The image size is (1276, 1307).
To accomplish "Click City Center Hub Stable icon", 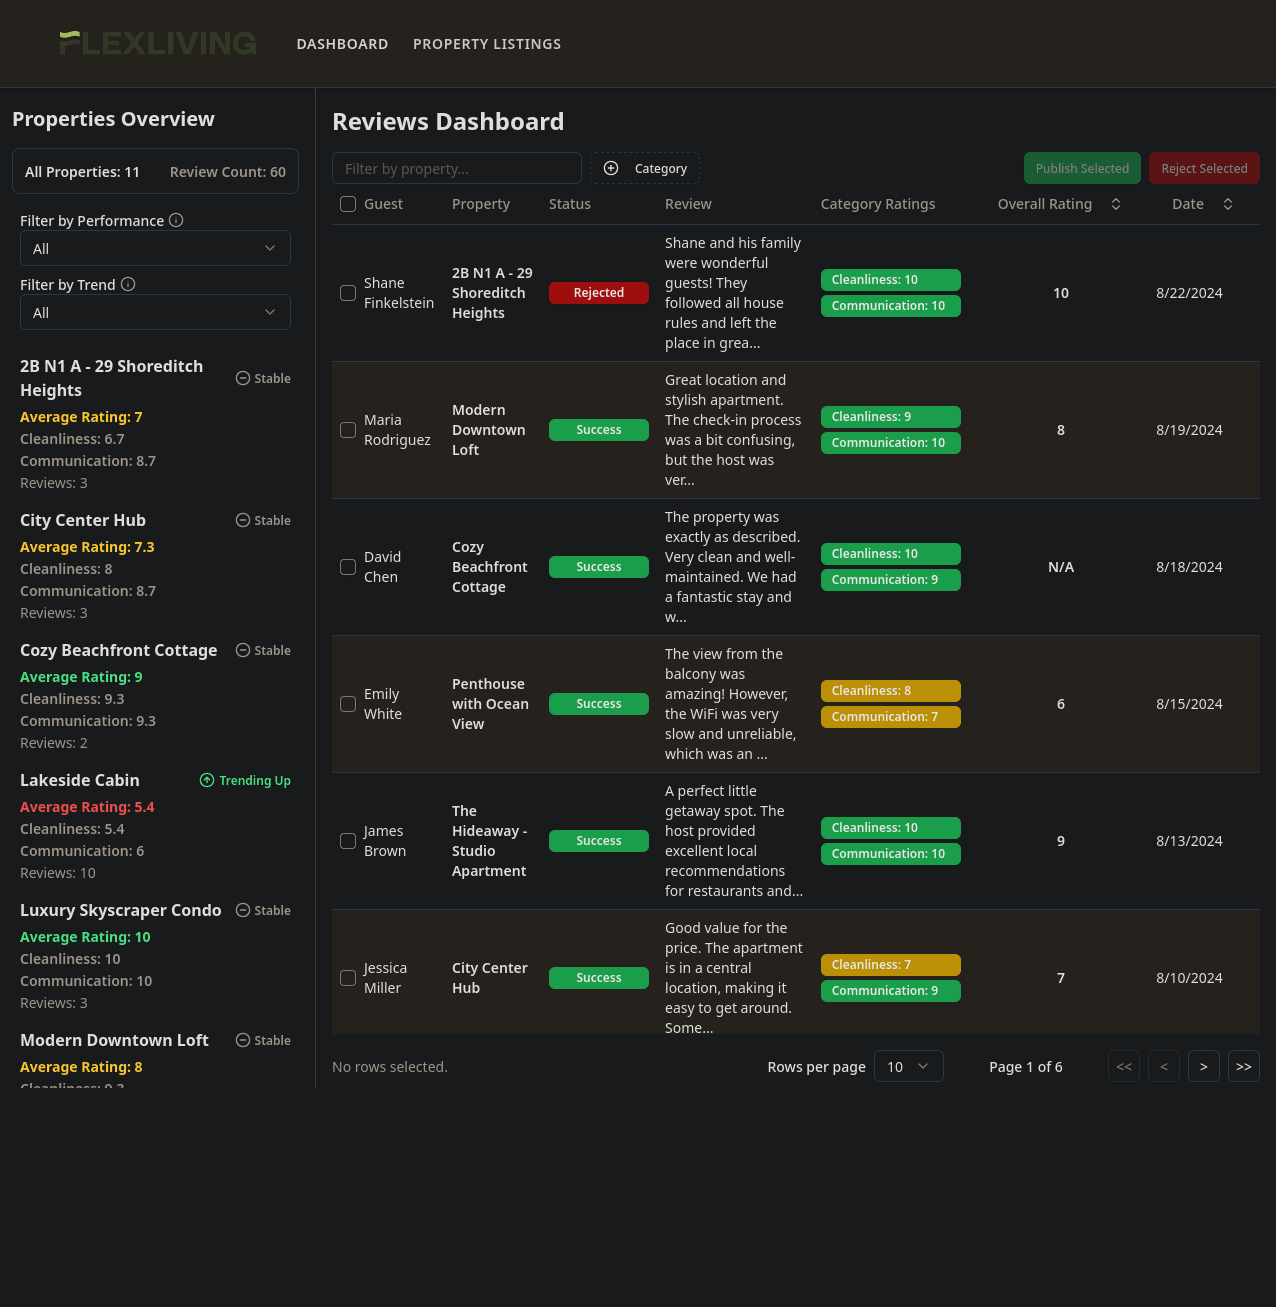I will click(x=242, y=520).
